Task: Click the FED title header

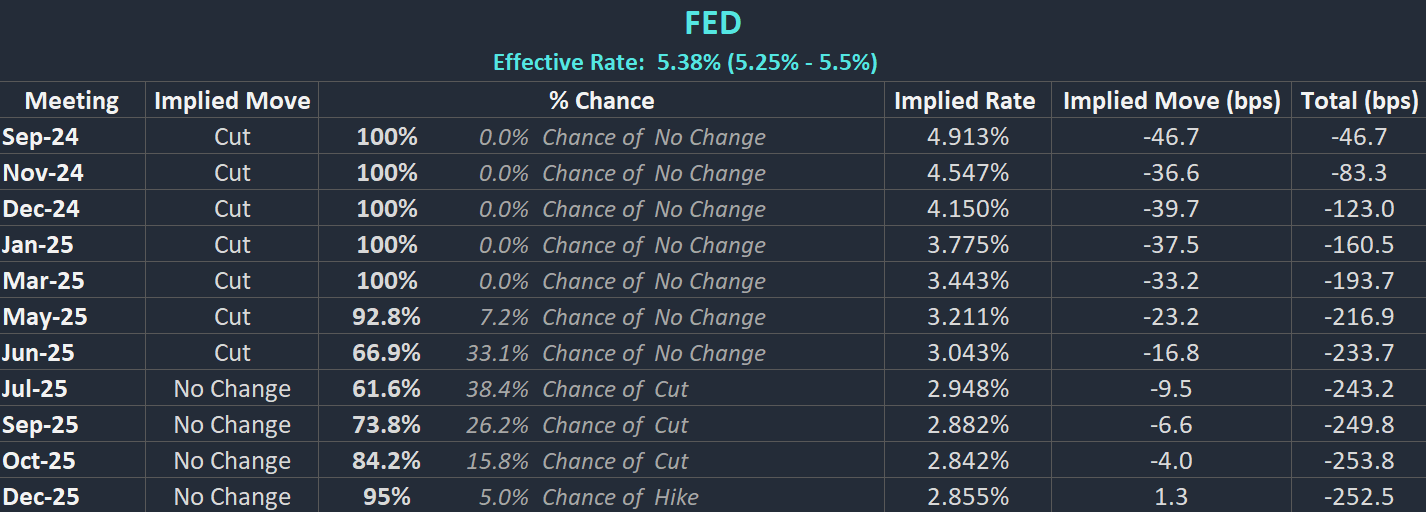Action: pos(712,23)
